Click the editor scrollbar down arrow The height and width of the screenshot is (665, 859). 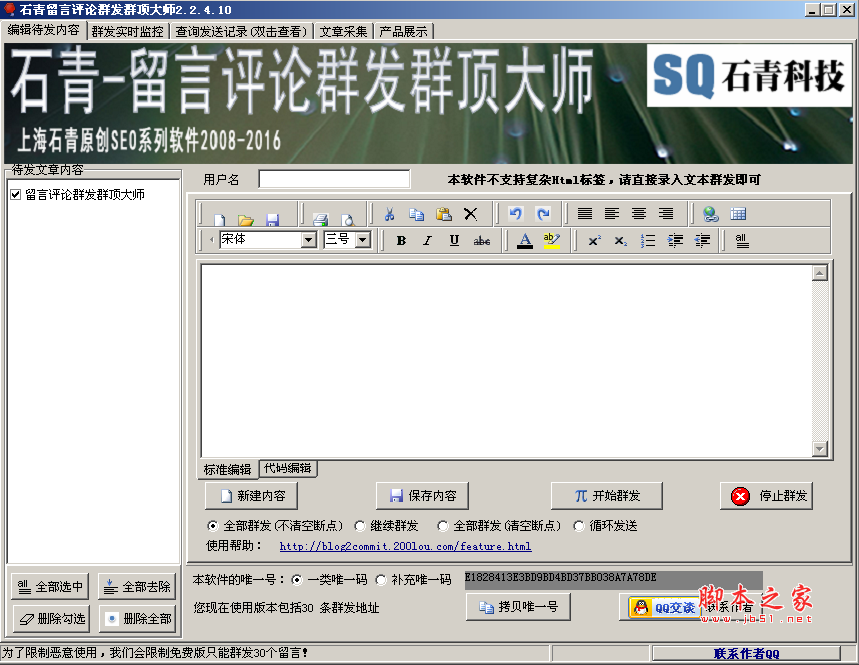[820, 449]
